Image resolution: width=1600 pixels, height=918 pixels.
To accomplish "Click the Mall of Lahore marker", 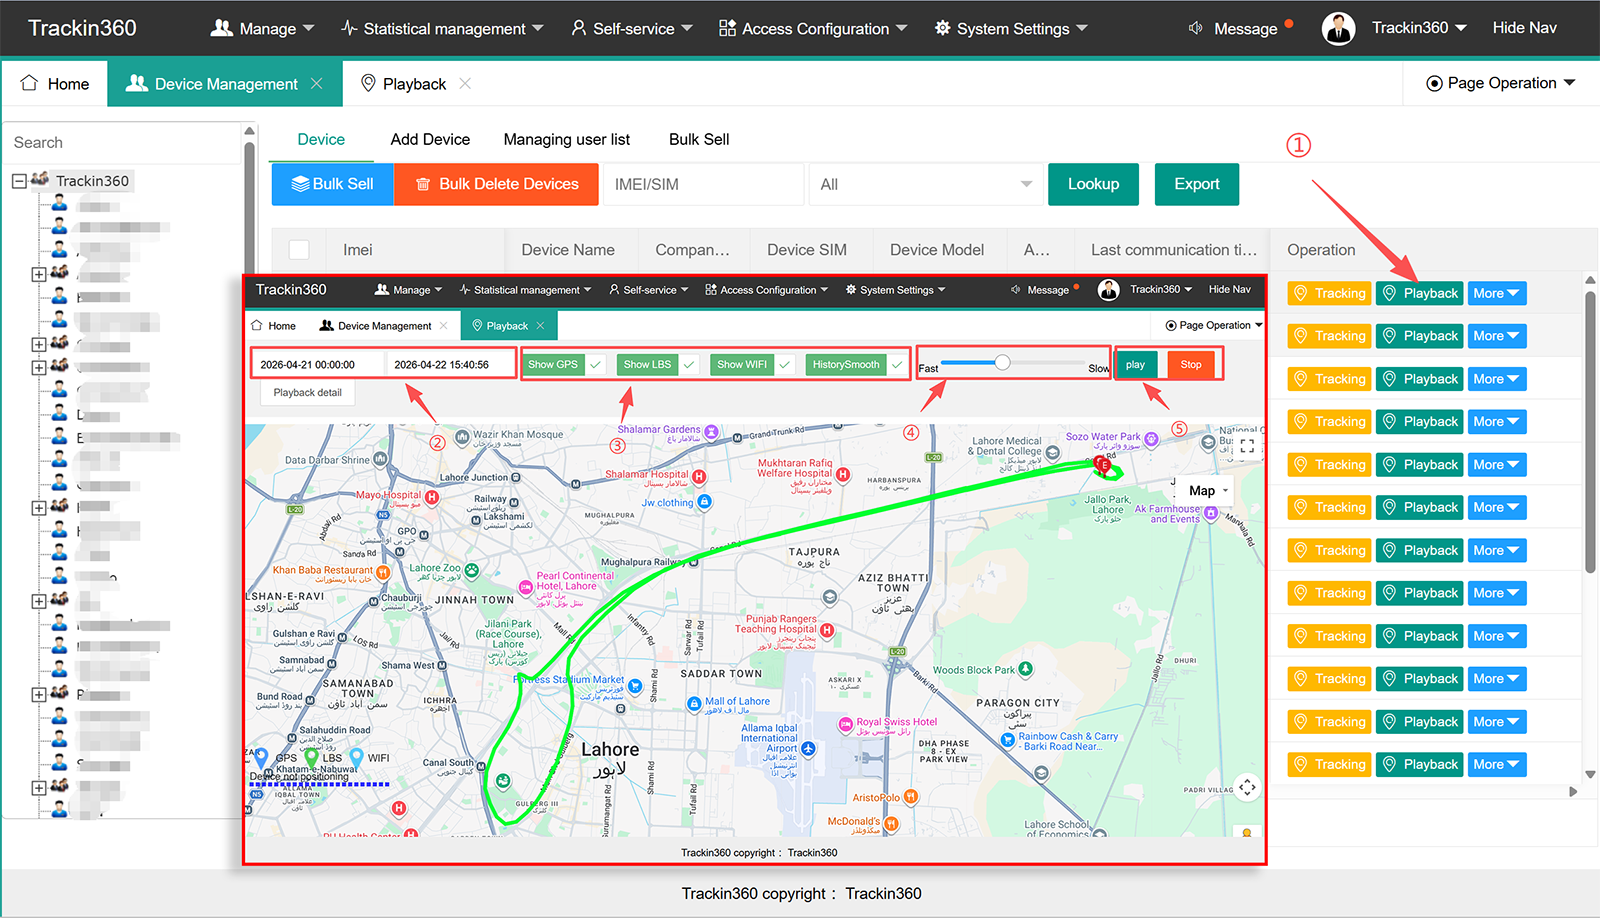I will pos(694,704).
